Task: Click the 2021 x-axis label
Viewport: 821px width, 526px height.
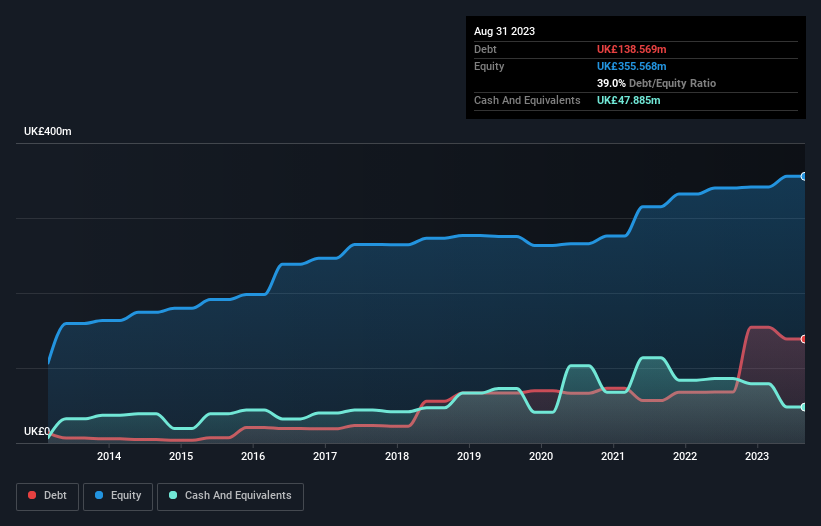Action: [613, 456]
